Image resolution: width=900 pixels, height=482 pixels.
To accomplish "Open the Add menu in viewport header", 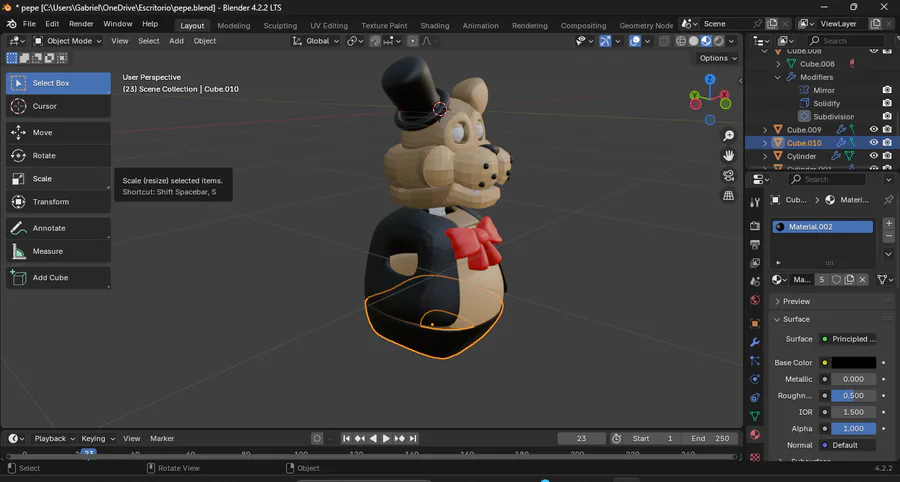I will pyautogui.click(x=176, y=41).
